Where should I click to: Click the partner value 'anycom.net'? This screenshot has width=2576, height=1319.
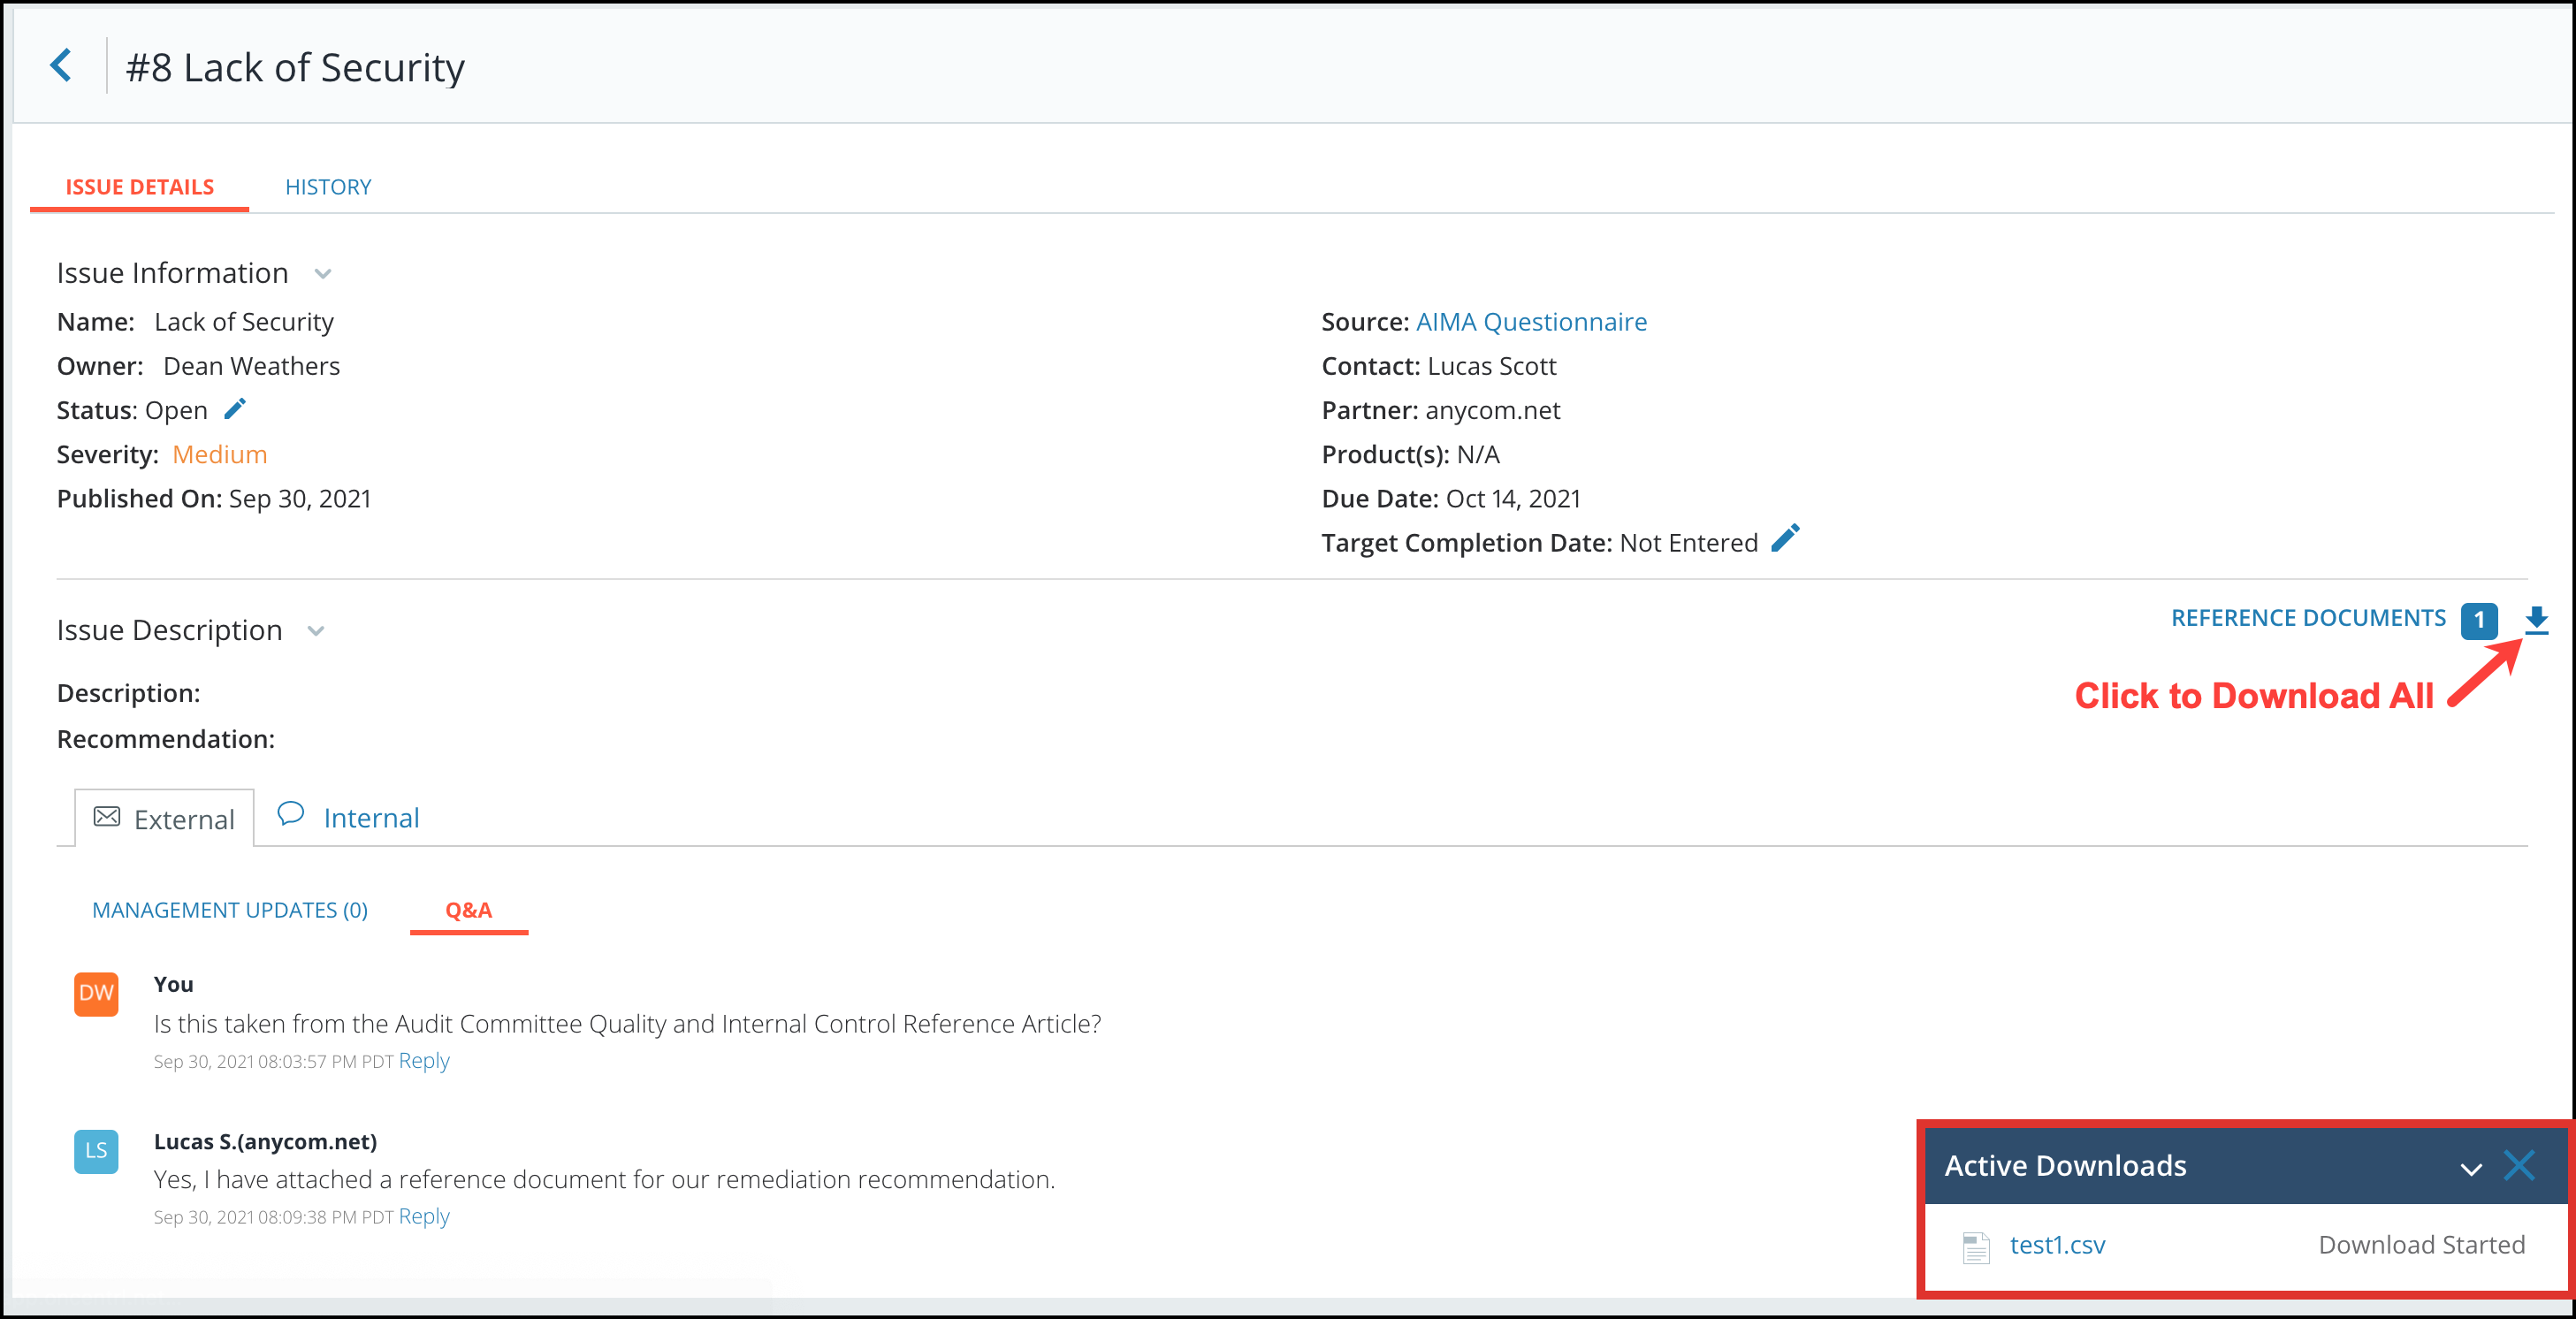(1492, 410)
